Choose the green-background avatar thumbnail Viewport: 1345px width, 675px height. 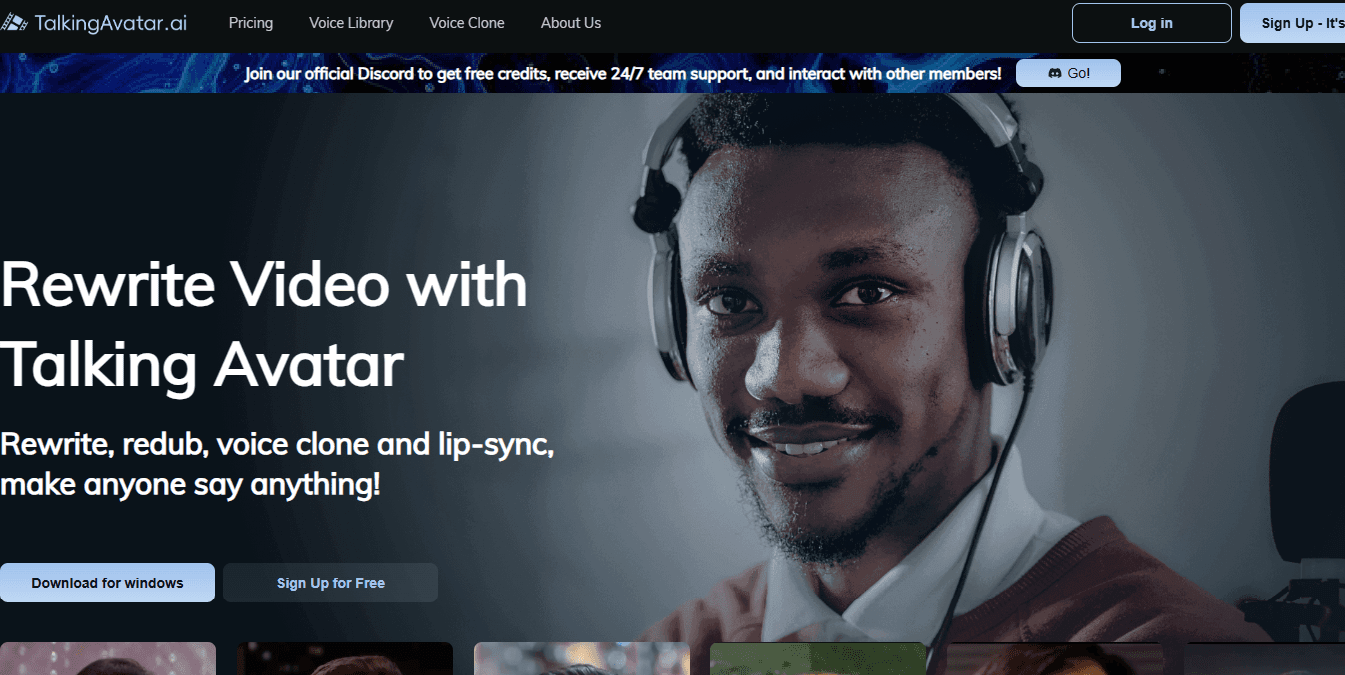point(817,659)
